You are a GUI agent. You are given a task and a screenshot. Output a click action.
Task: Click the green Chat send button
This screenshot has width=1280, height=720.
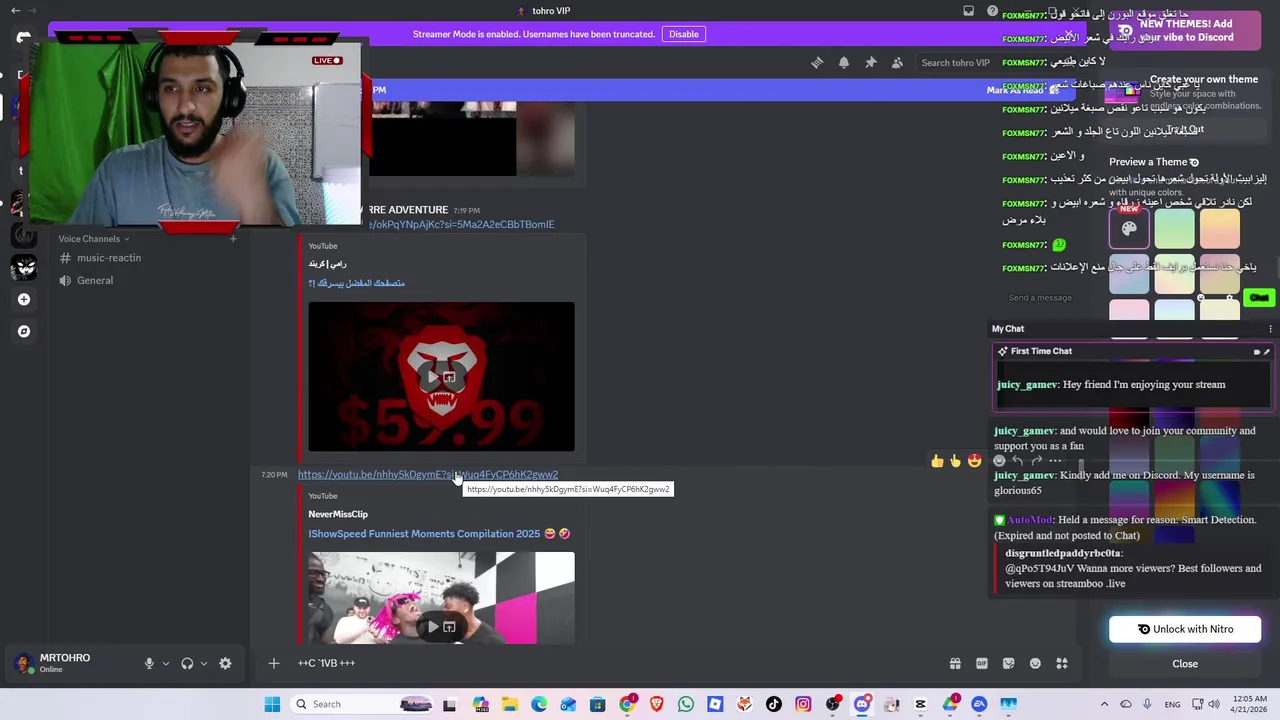click(x=1259, y=298)
